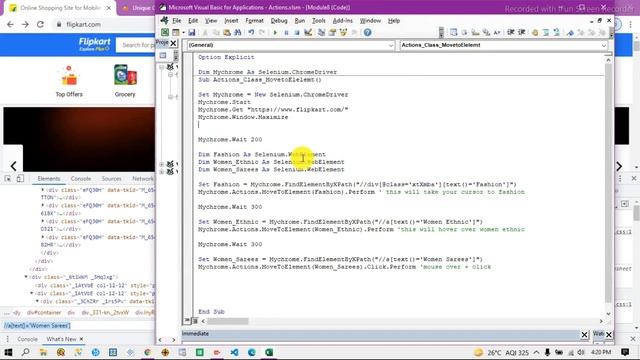Click the Break pause icon
The image size is (640, 360).
(286, 33)
